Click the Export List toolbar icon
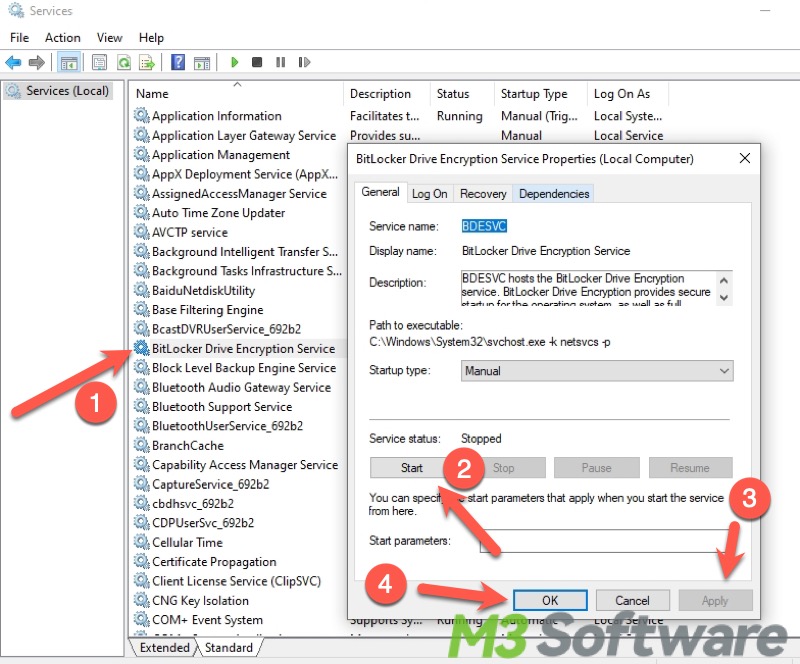Screen dimensions: 800x664 147,63
